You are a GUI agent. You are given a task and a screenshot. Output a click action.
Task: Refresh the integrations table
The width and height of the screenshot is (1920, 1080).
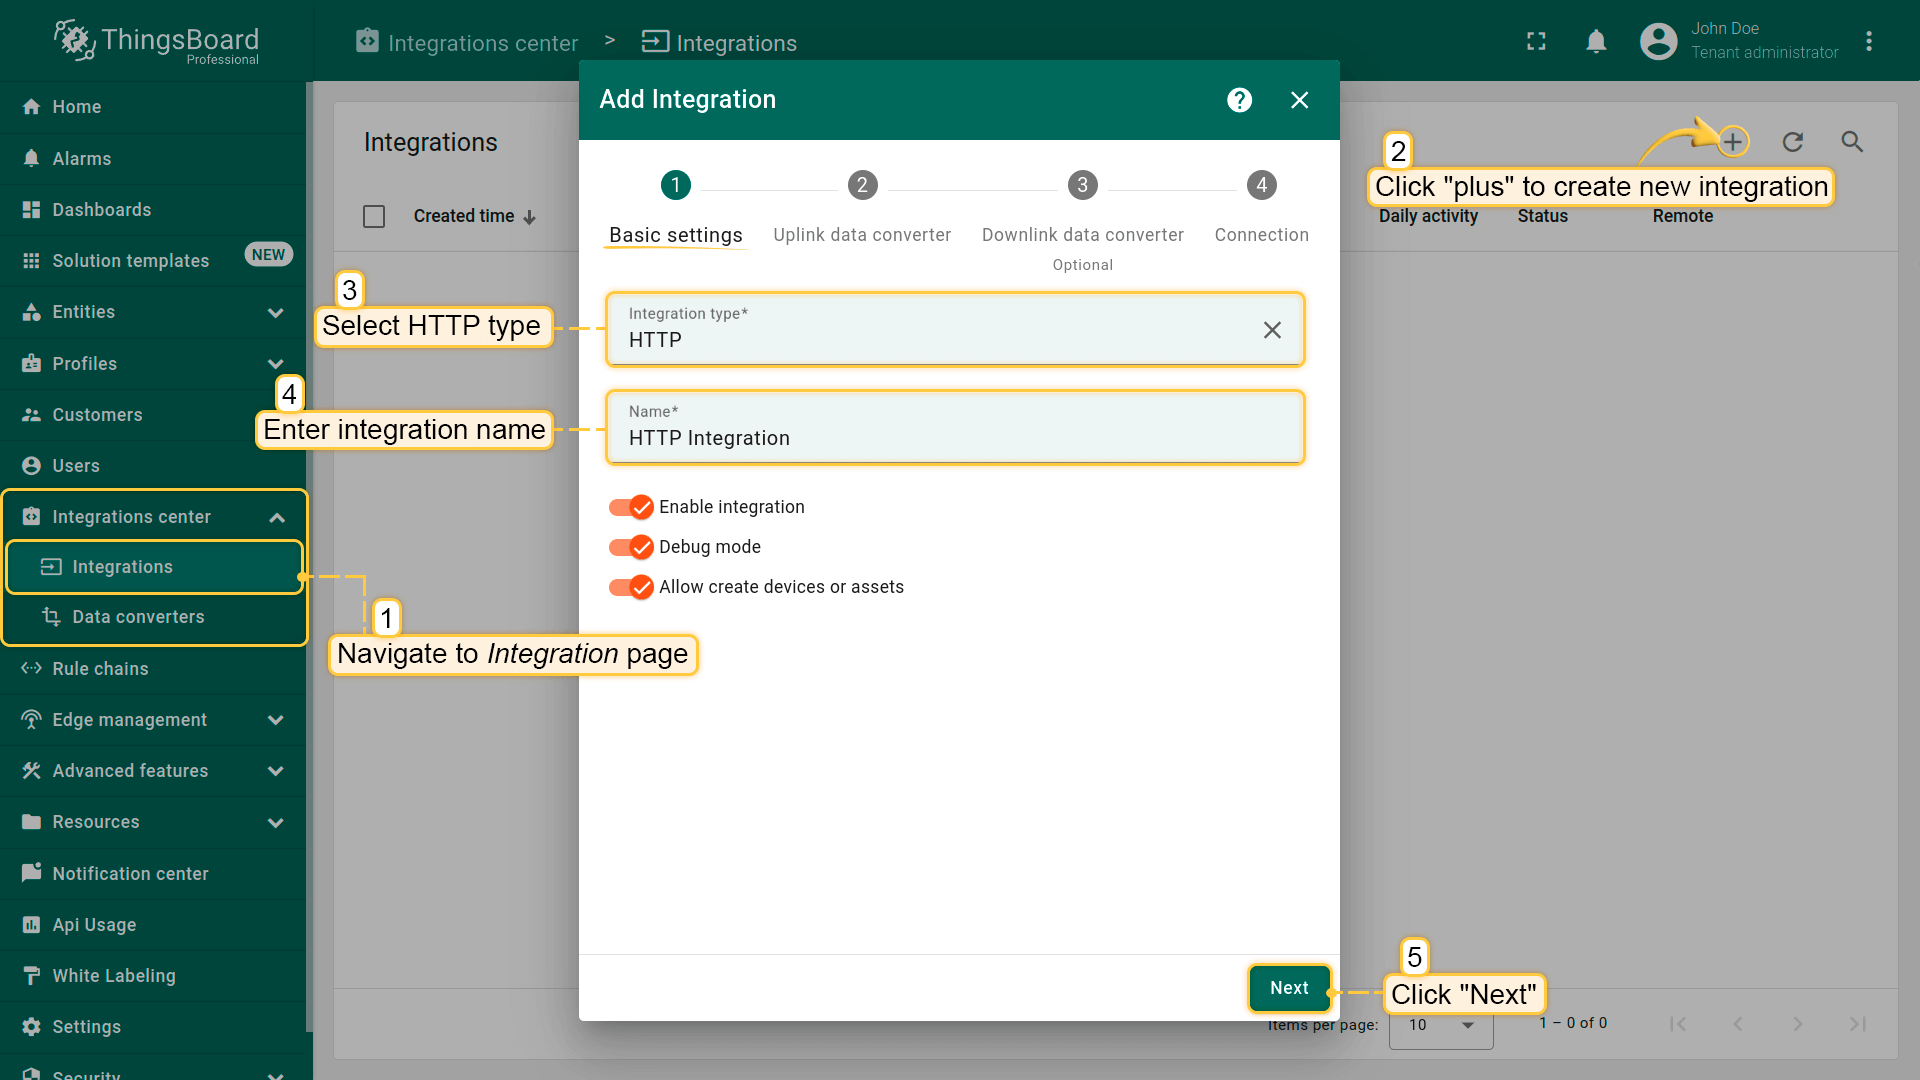pos(1792,142)
